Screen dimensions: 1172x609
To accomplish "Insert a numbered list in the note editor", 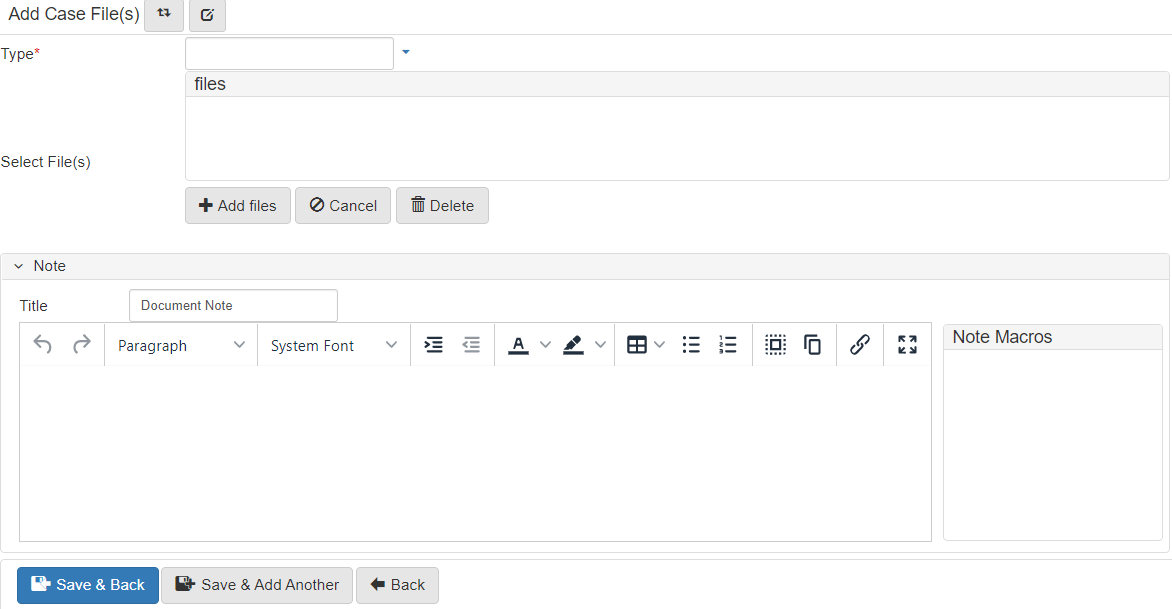I will click(727, 344).
